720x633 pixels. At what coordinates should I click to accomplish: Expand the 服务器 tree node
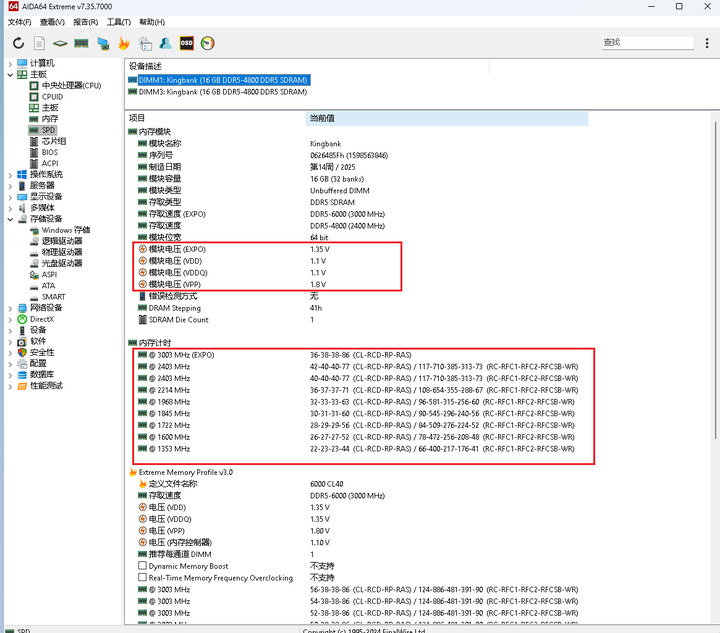point(10,186)
